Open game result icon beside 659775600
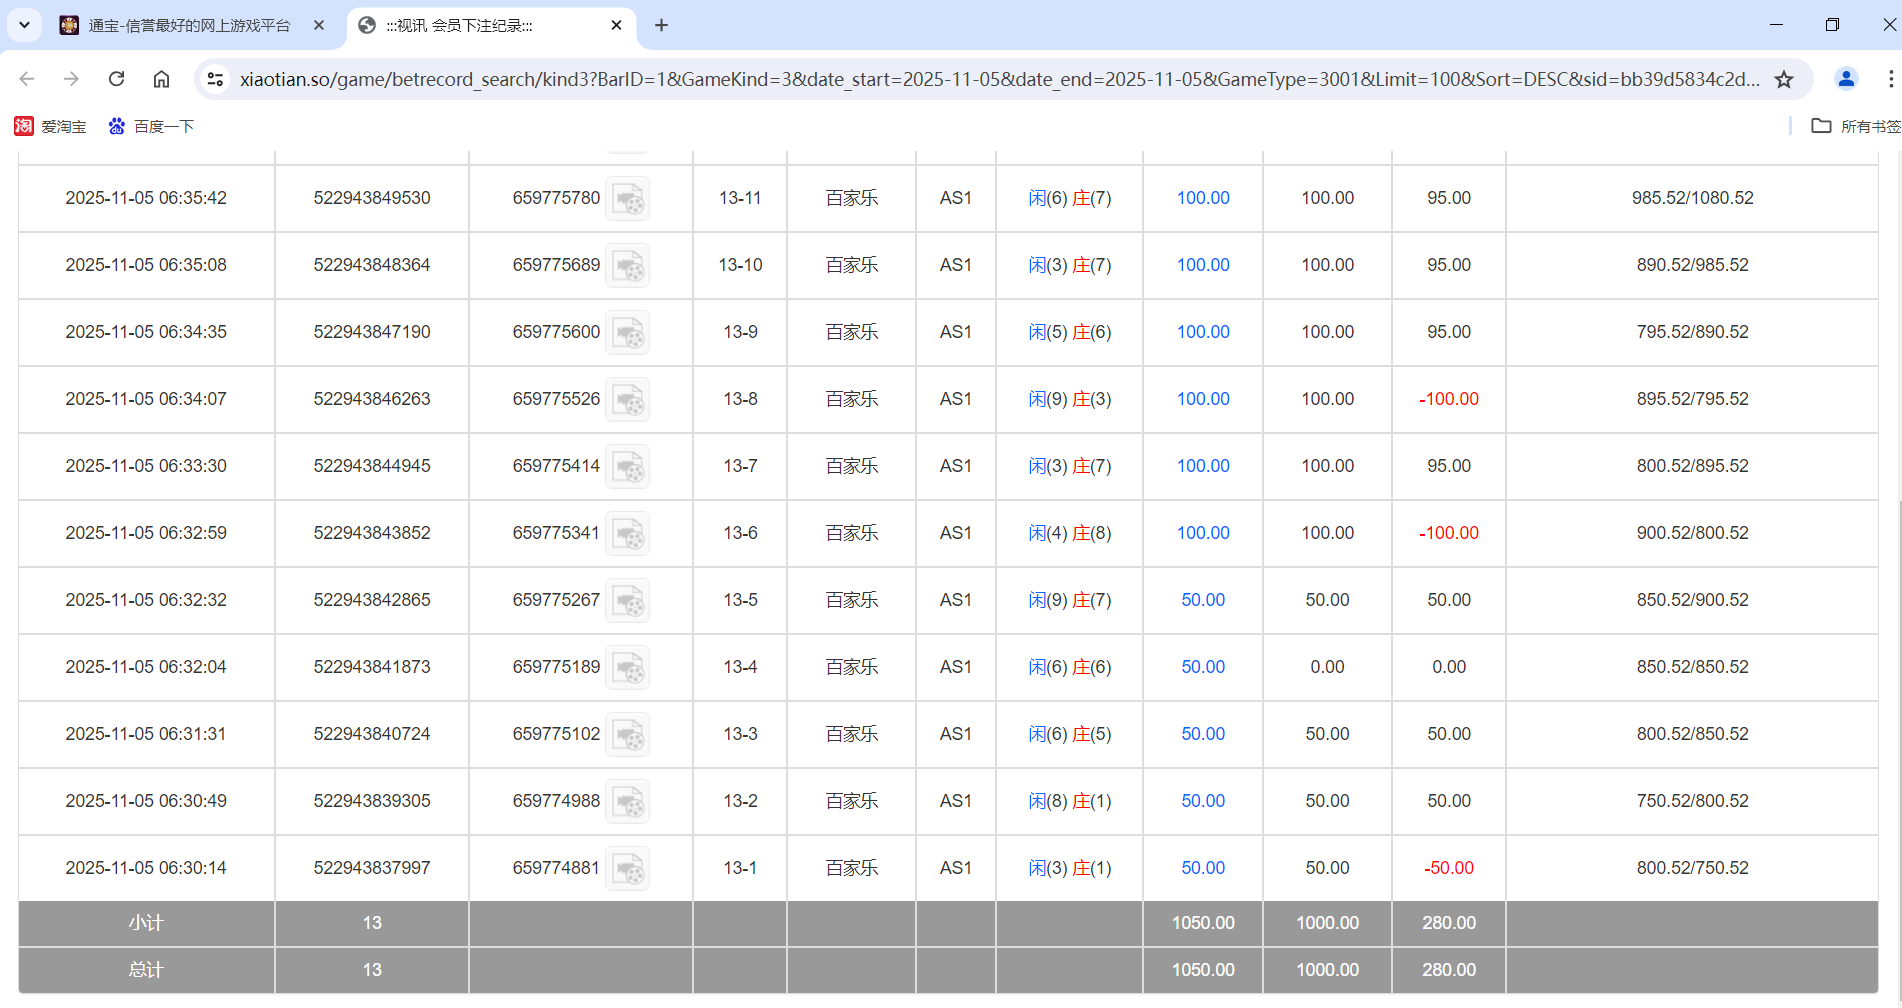This screenshot has height=1008, width=1902. [x=628, y=333]
